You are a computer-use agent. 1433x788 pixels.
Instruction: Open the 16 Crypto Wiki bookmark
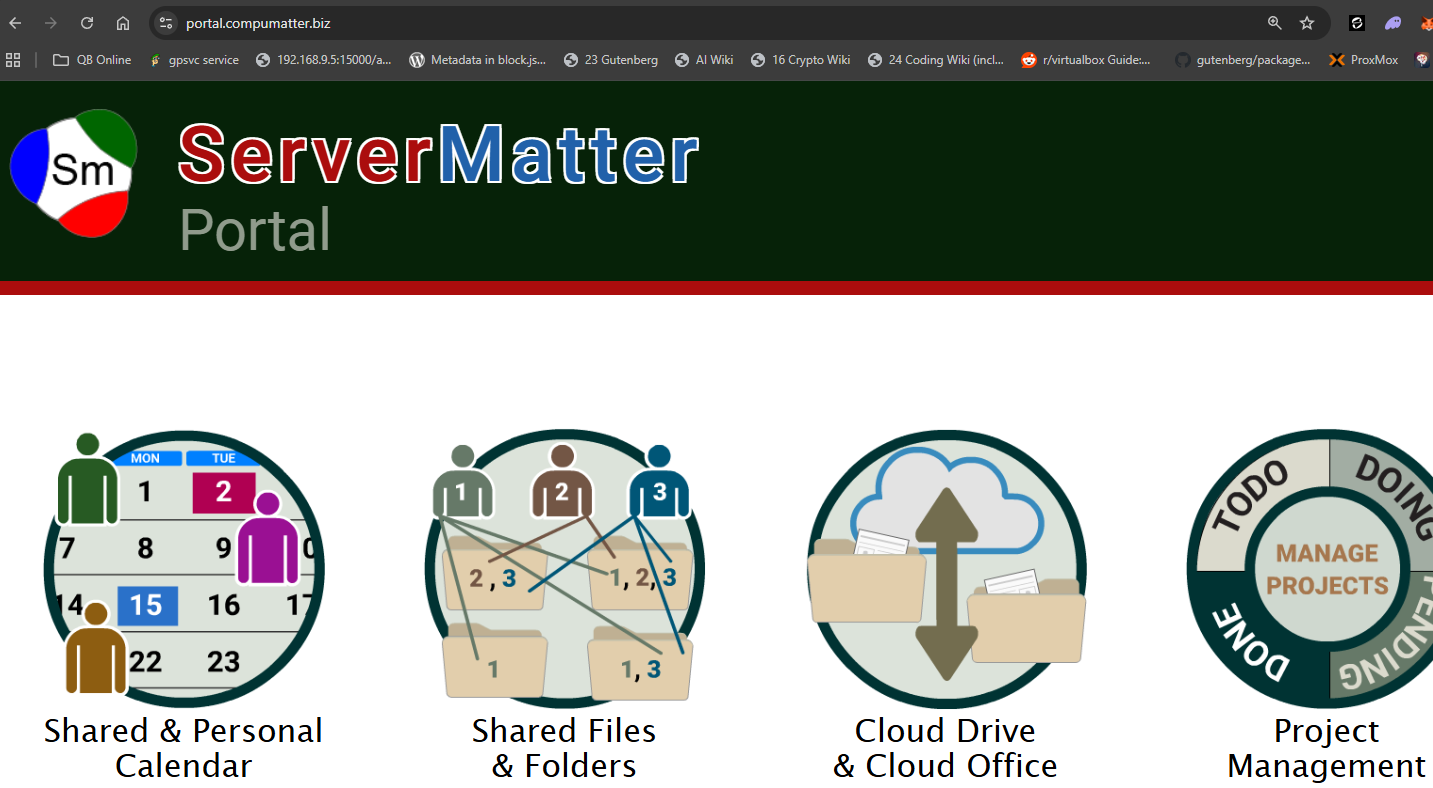(x=801, y=60)
